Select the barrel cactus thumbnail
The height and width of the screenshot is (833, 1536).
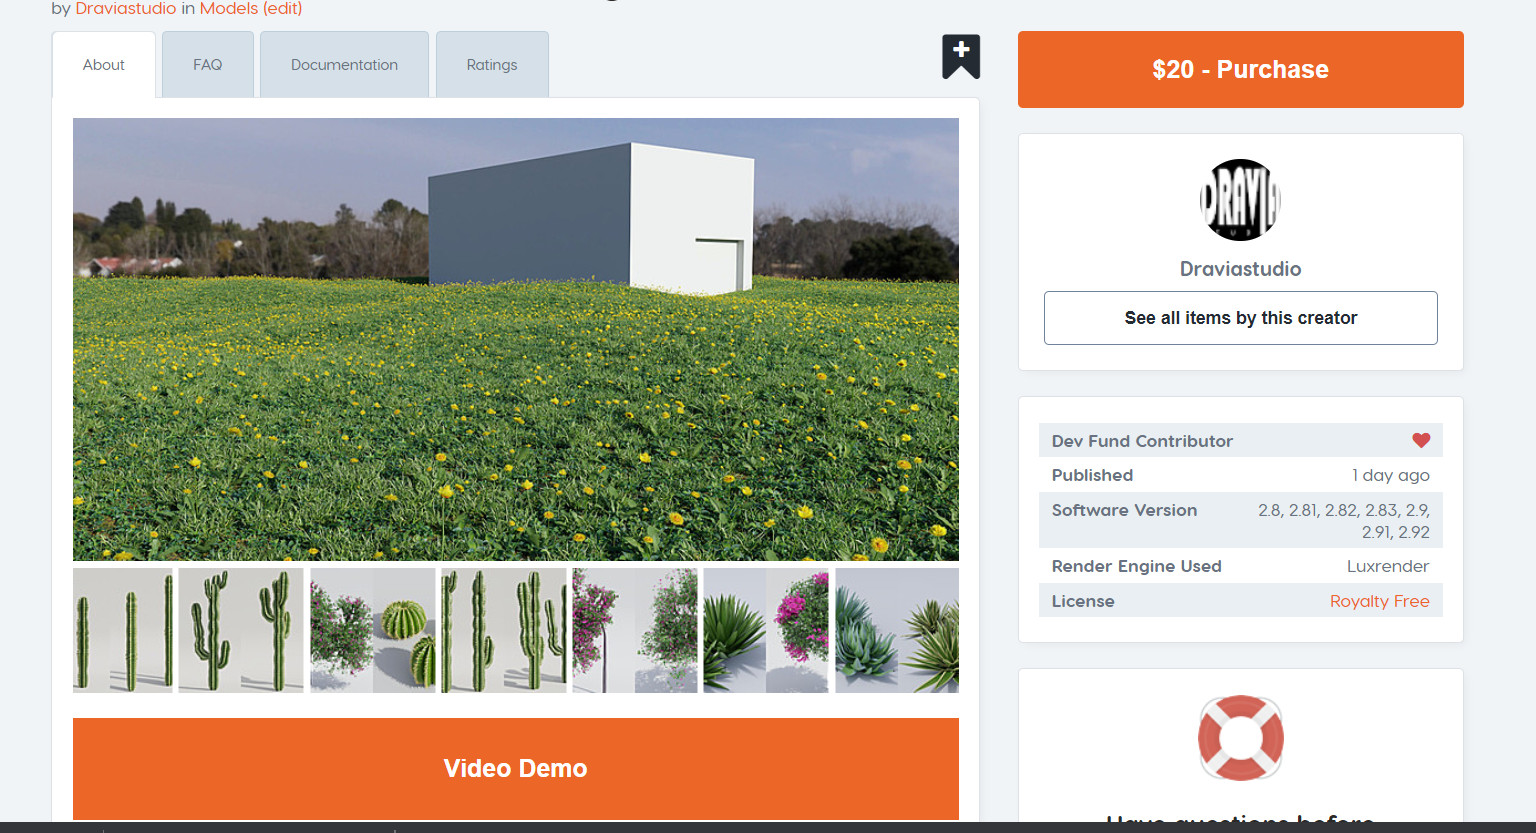(373, 630)
